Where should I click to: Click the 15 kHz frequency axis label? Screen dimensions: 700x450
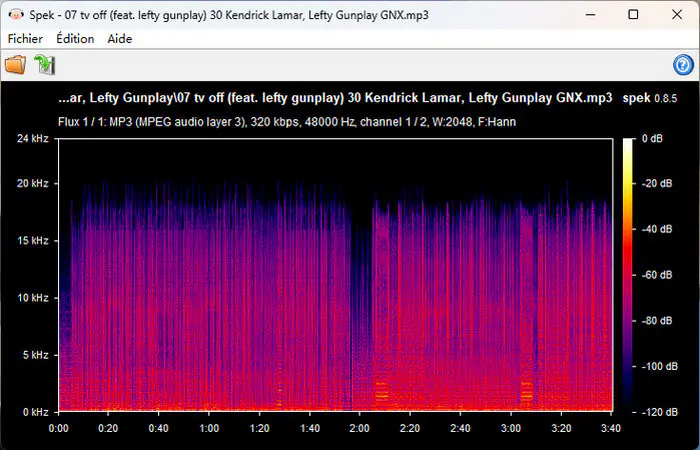pyautogui.click(x=33, y=241)
